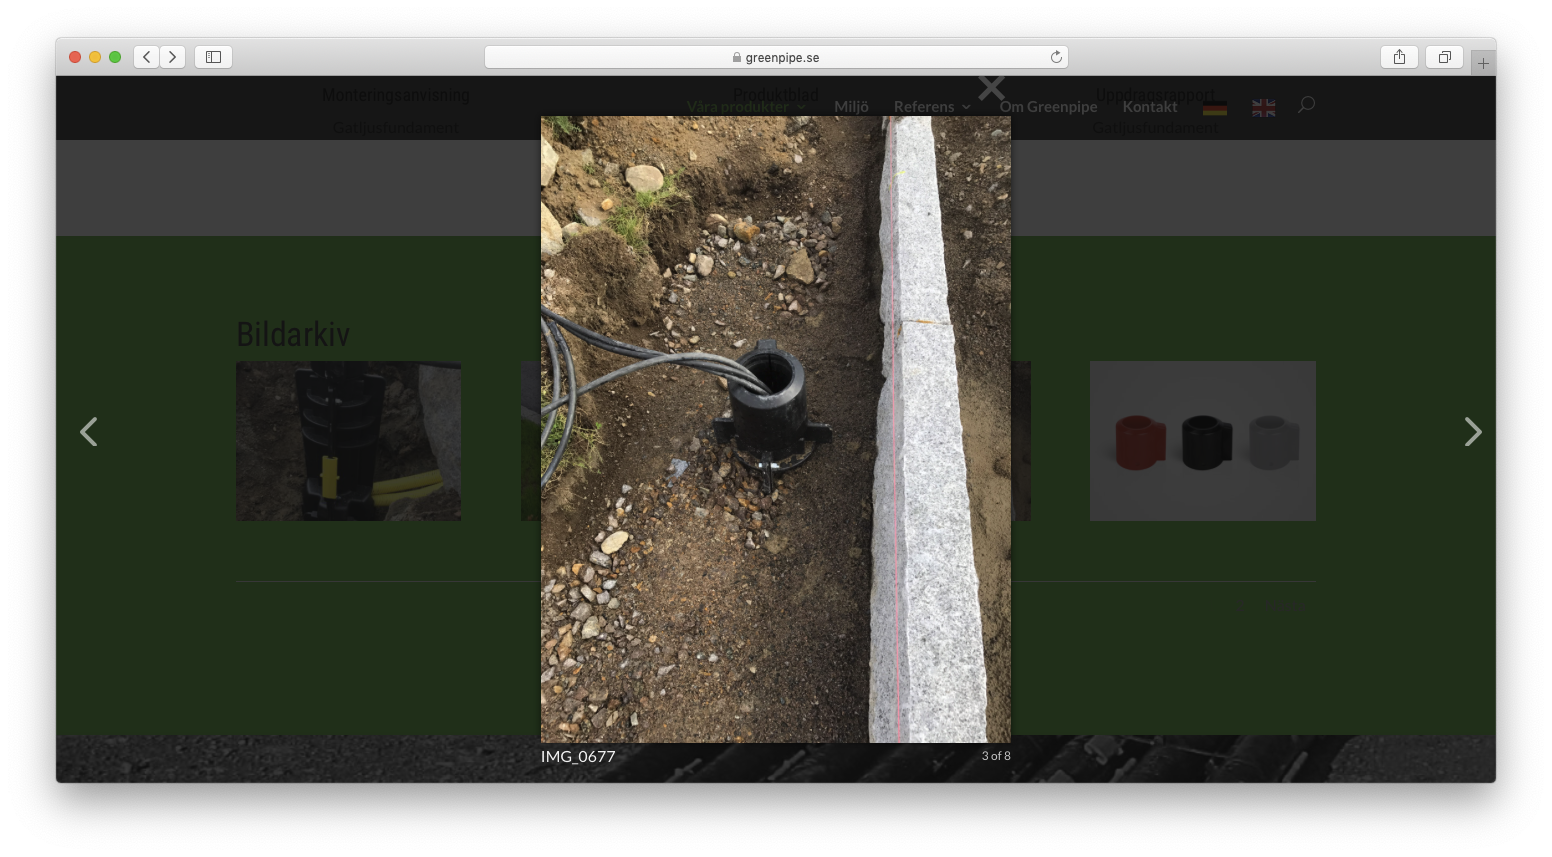Open the Safari share menu
The height and width of the screenshot is (857, 1552).
tap(1399, 57)
